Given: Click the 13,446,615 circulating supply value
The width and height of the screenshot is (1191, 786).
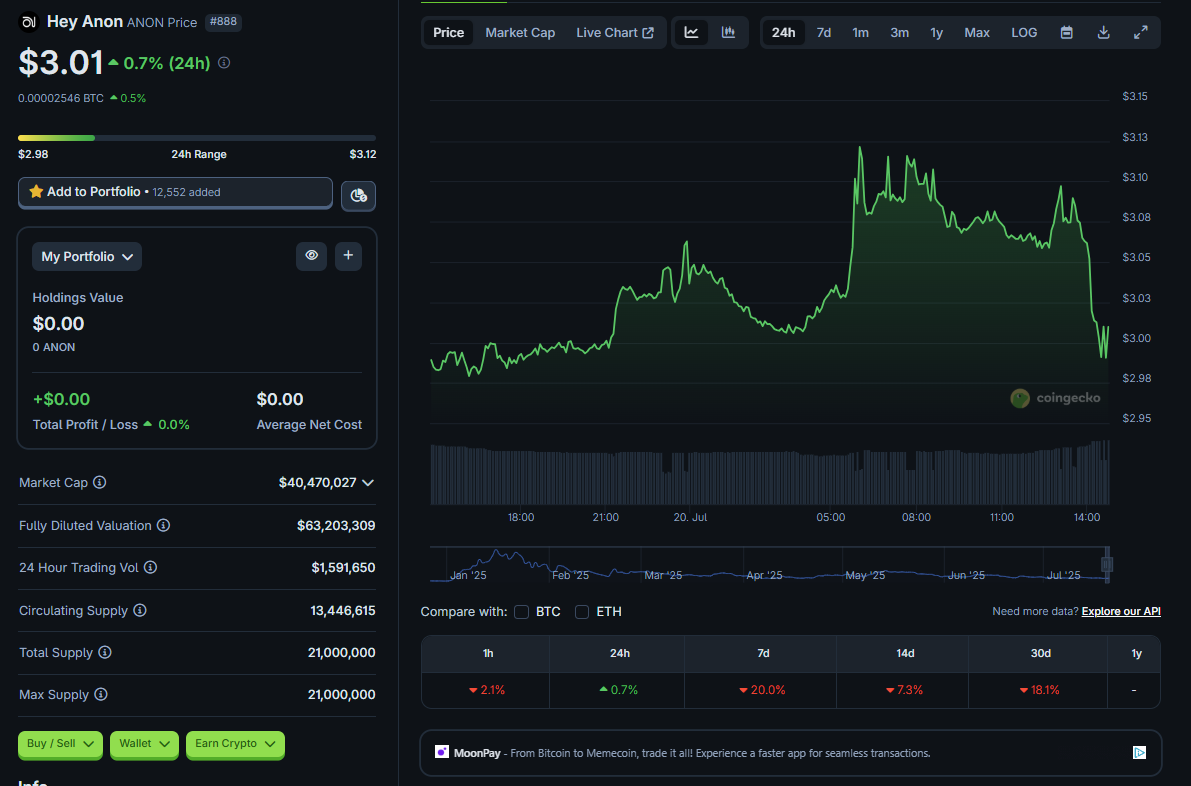Looking at the screenshot, I should pyautogui.click(x=343, y=611).
